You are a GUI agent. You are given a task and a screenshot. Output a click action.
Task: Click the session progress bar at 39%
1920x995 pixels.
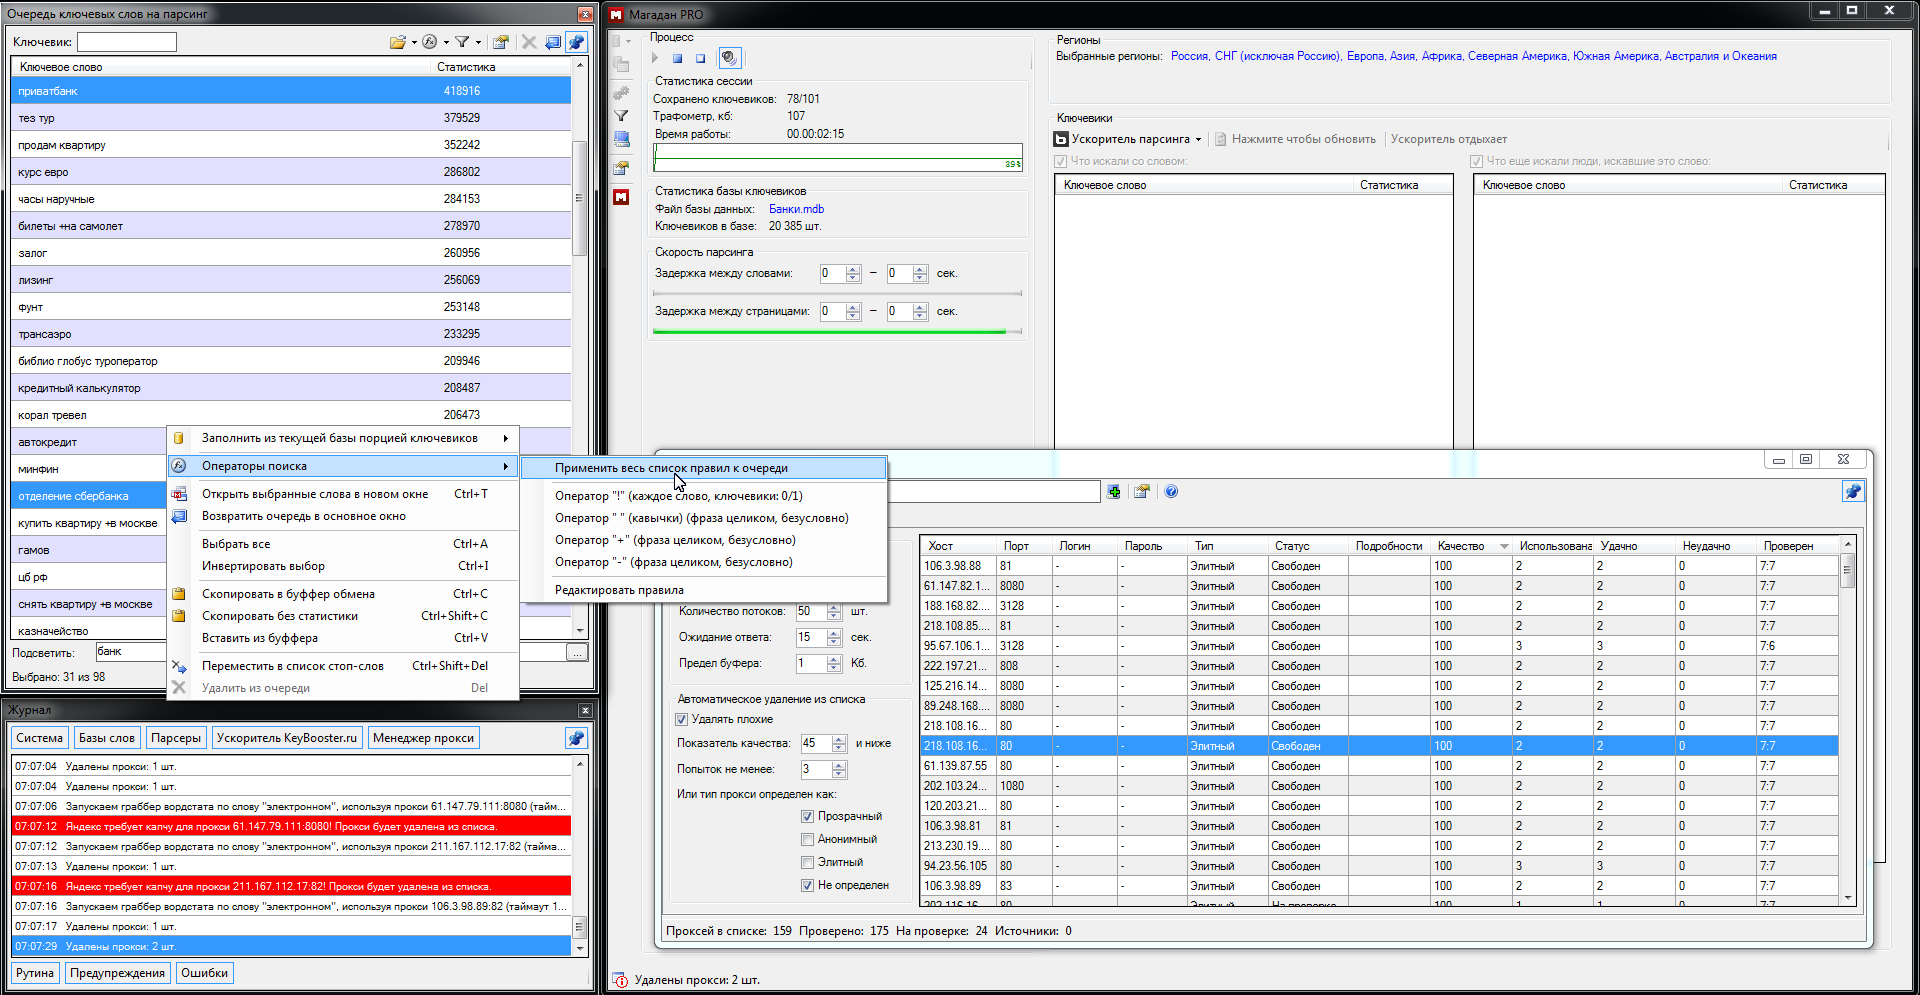click(x=838, y=157)
